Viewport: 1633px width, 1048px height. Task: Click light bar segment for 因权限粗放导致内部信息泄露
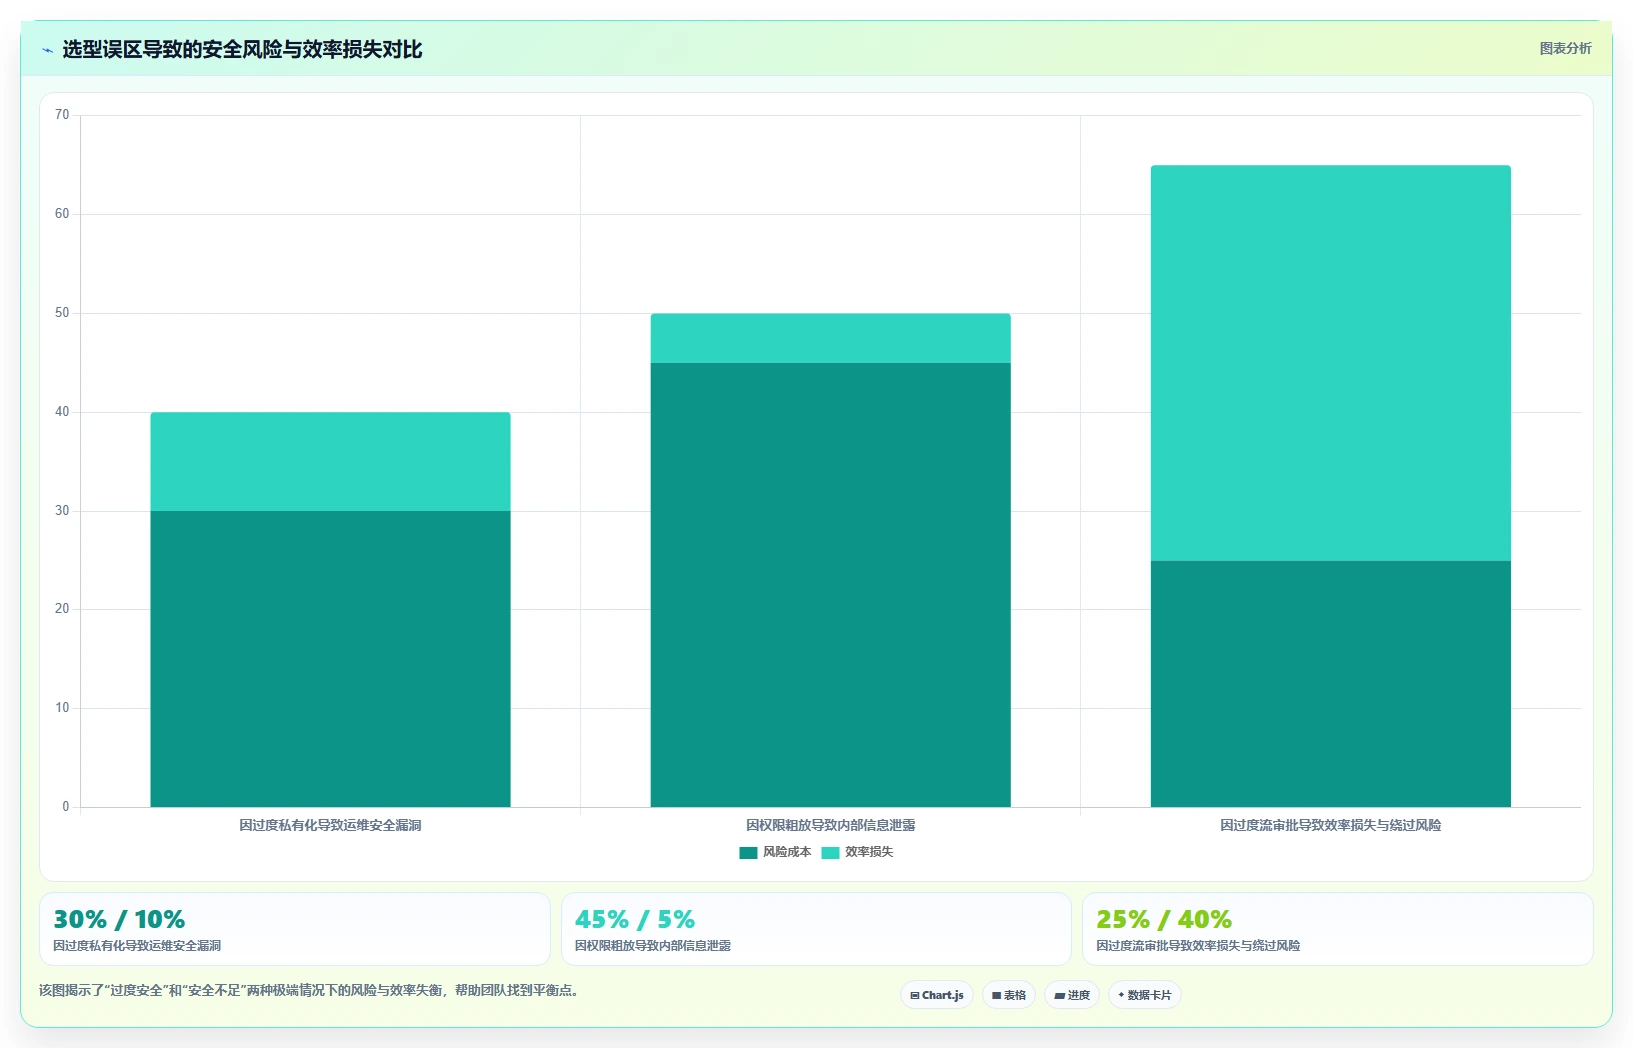(x=830, y=338)
